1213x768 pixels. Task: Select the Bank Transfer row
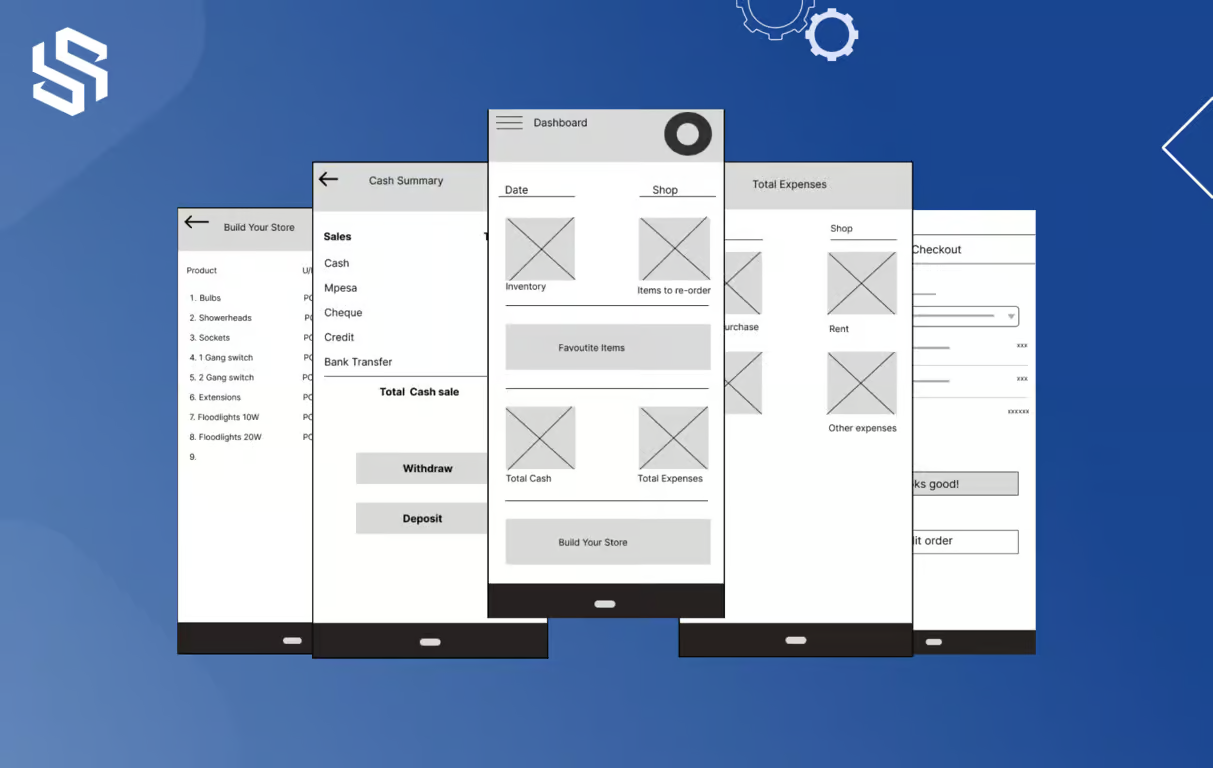click(358, 362)
